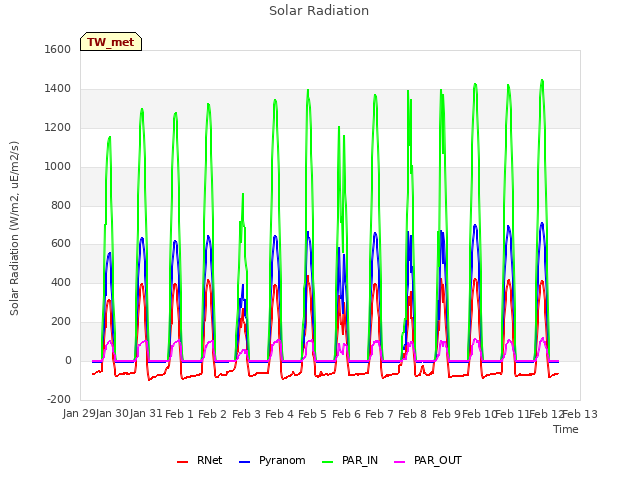Toggle the PAR_OUT legend label
Viewport: 640px width, 480px height.
(x=438, y=460)
